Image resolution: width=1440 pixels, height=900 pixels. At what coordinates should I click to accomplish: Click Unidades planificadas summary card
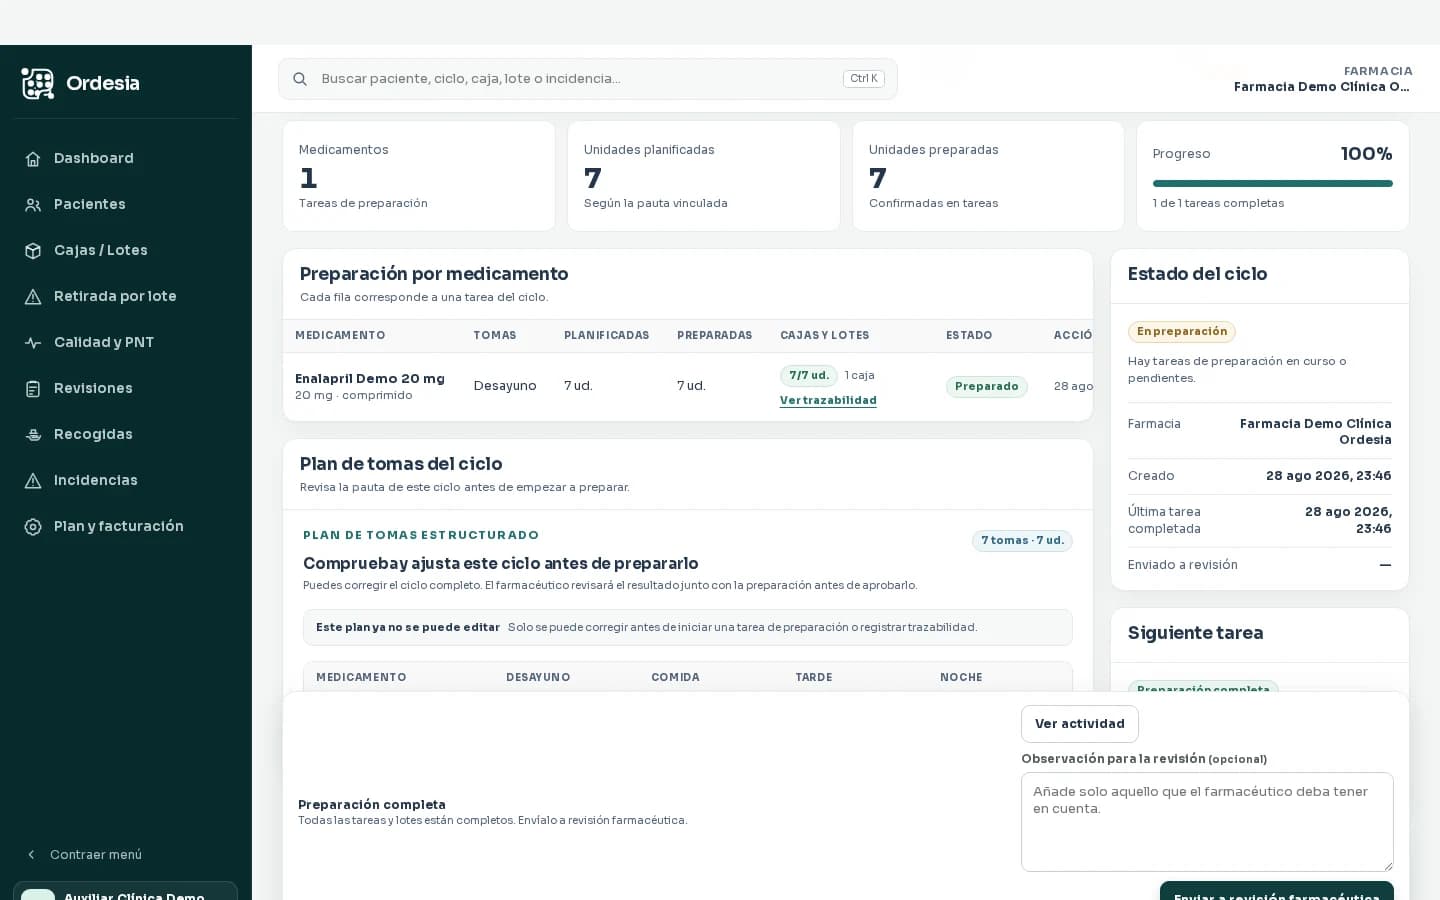pos(704,176)
